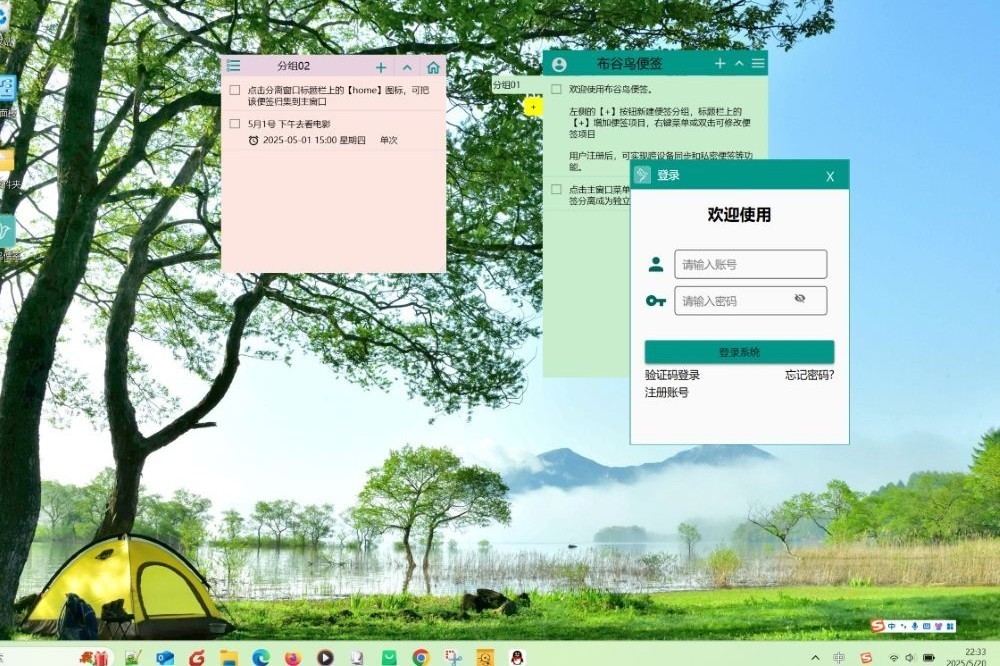Open the hamburger menu in 布谷鸟便签 header
Image resolution: width=1000 pixels, height=666 pixels.
(x=758, y=64)
